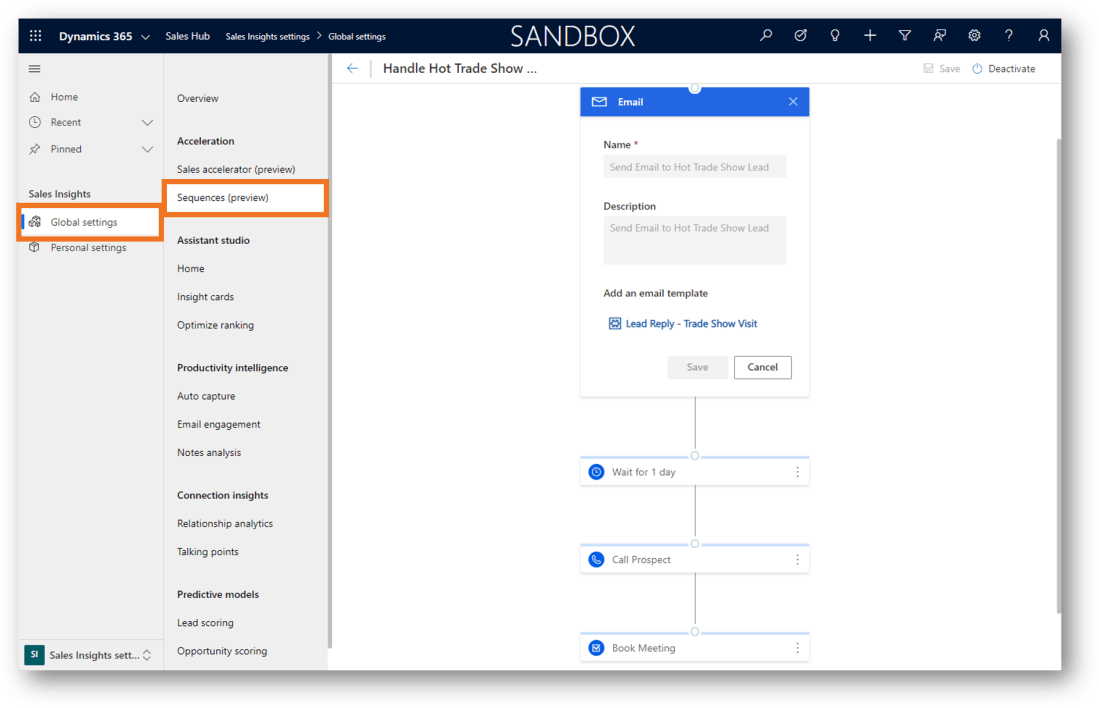Open the Sales Insights settings area switcher
This screenshot has height=708, width=1099.
tap(90, 655)
